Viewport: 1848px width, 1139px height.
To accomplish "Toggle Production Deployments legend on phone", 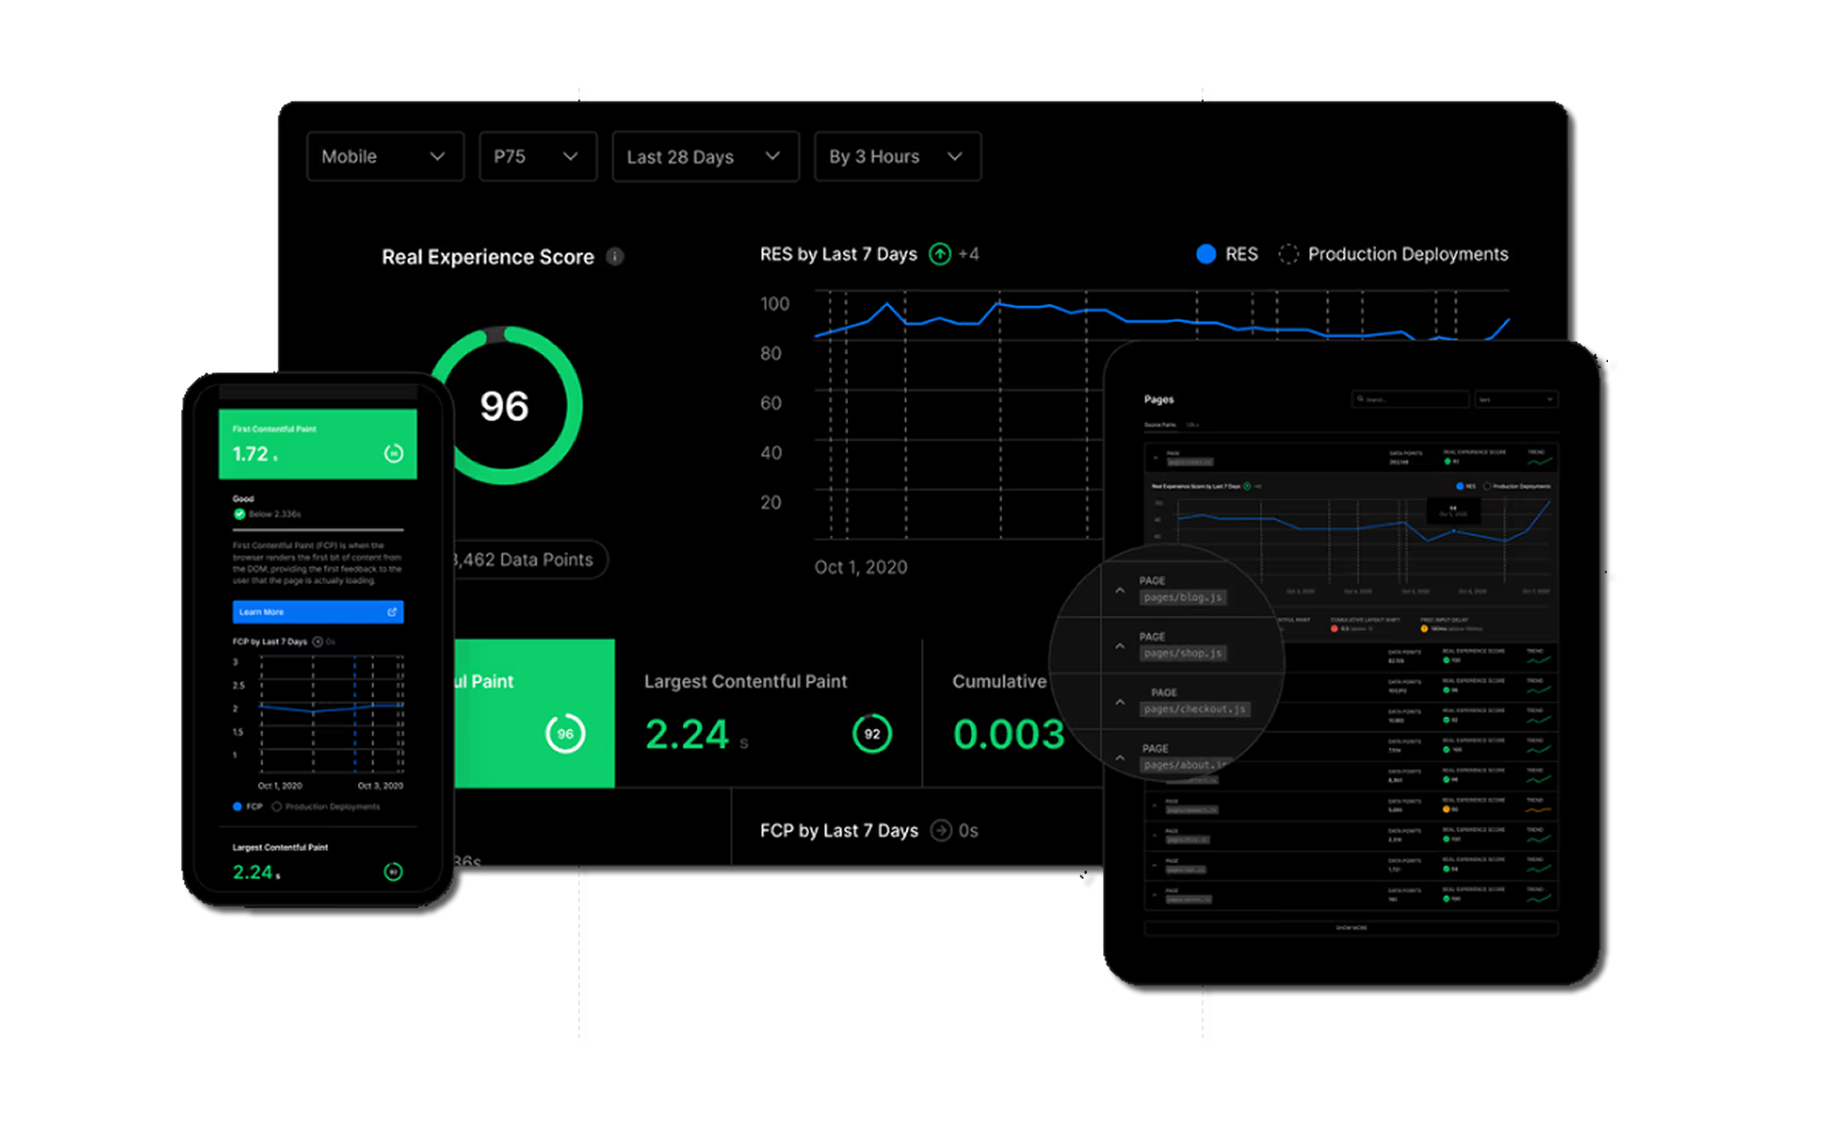I will click(276, 806).
